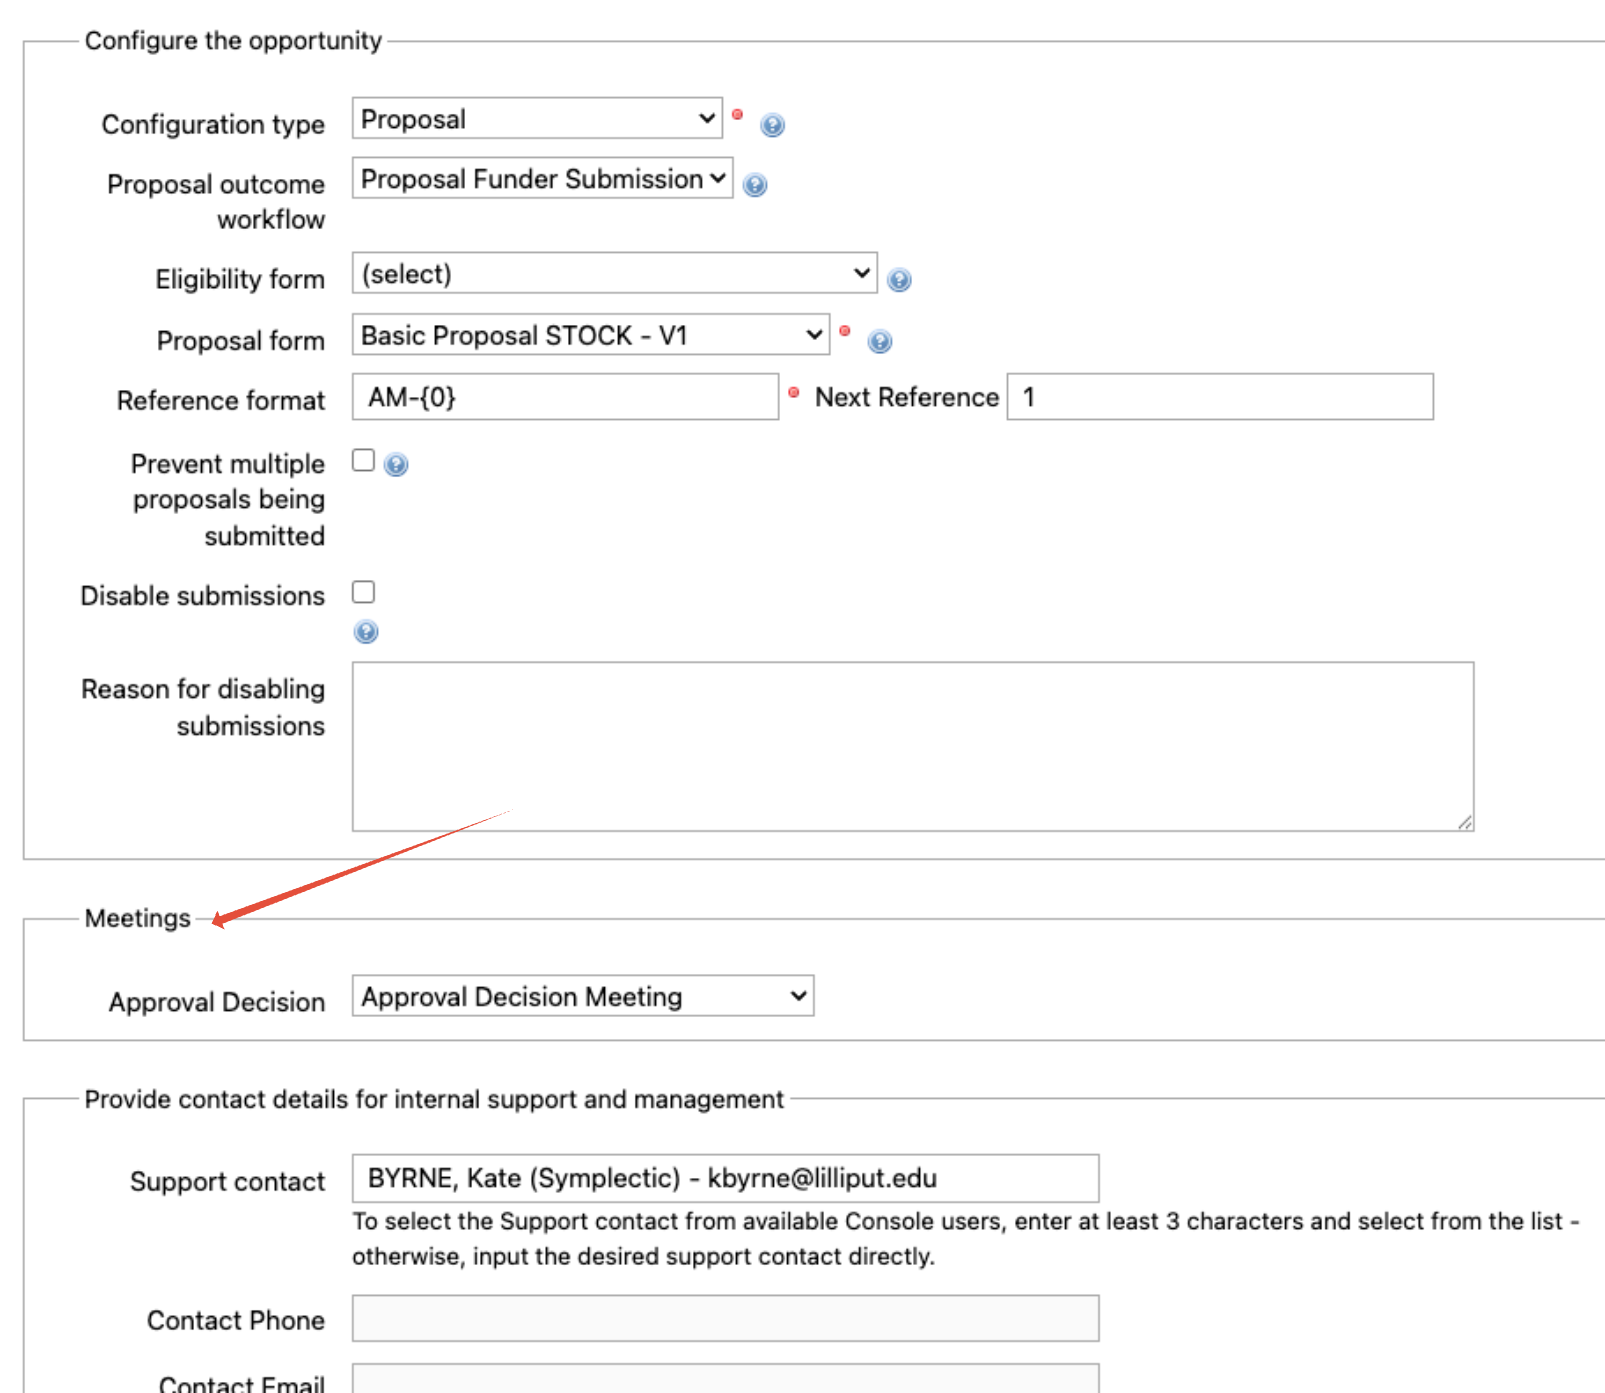Click the Support contact text field
Screen dimensions: 1605x1393
pos(725,1178)
